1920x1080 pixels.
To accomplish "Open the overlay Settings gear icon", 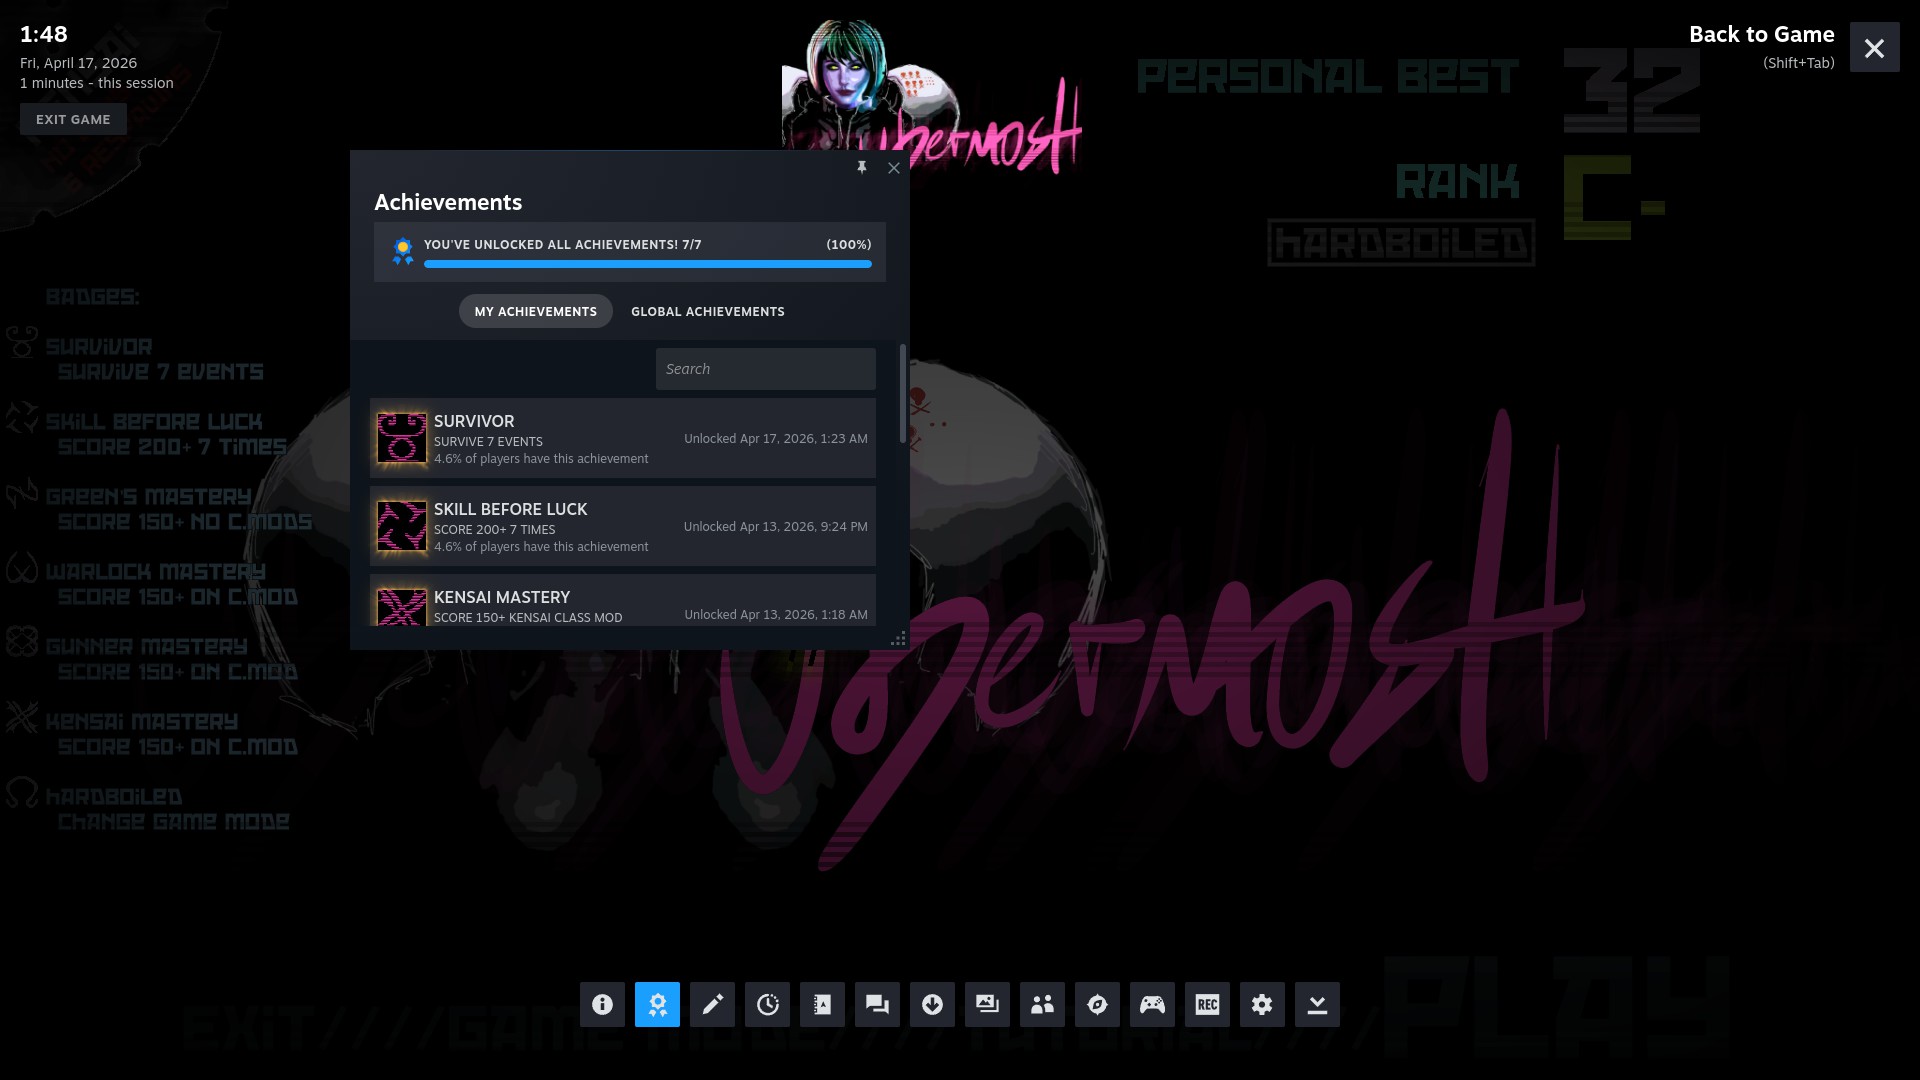I will pyautogui.click(x=1262, y=1004).
